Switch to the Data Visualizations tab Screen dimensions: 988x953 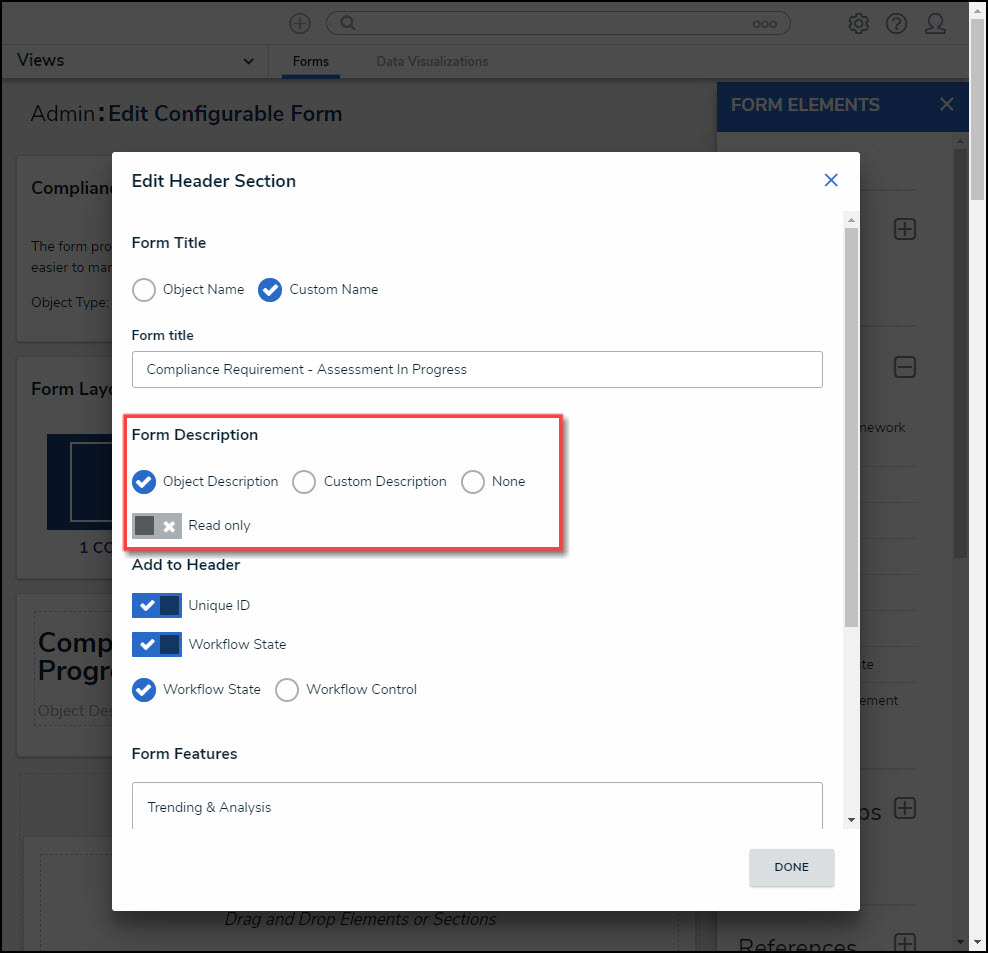432,62
